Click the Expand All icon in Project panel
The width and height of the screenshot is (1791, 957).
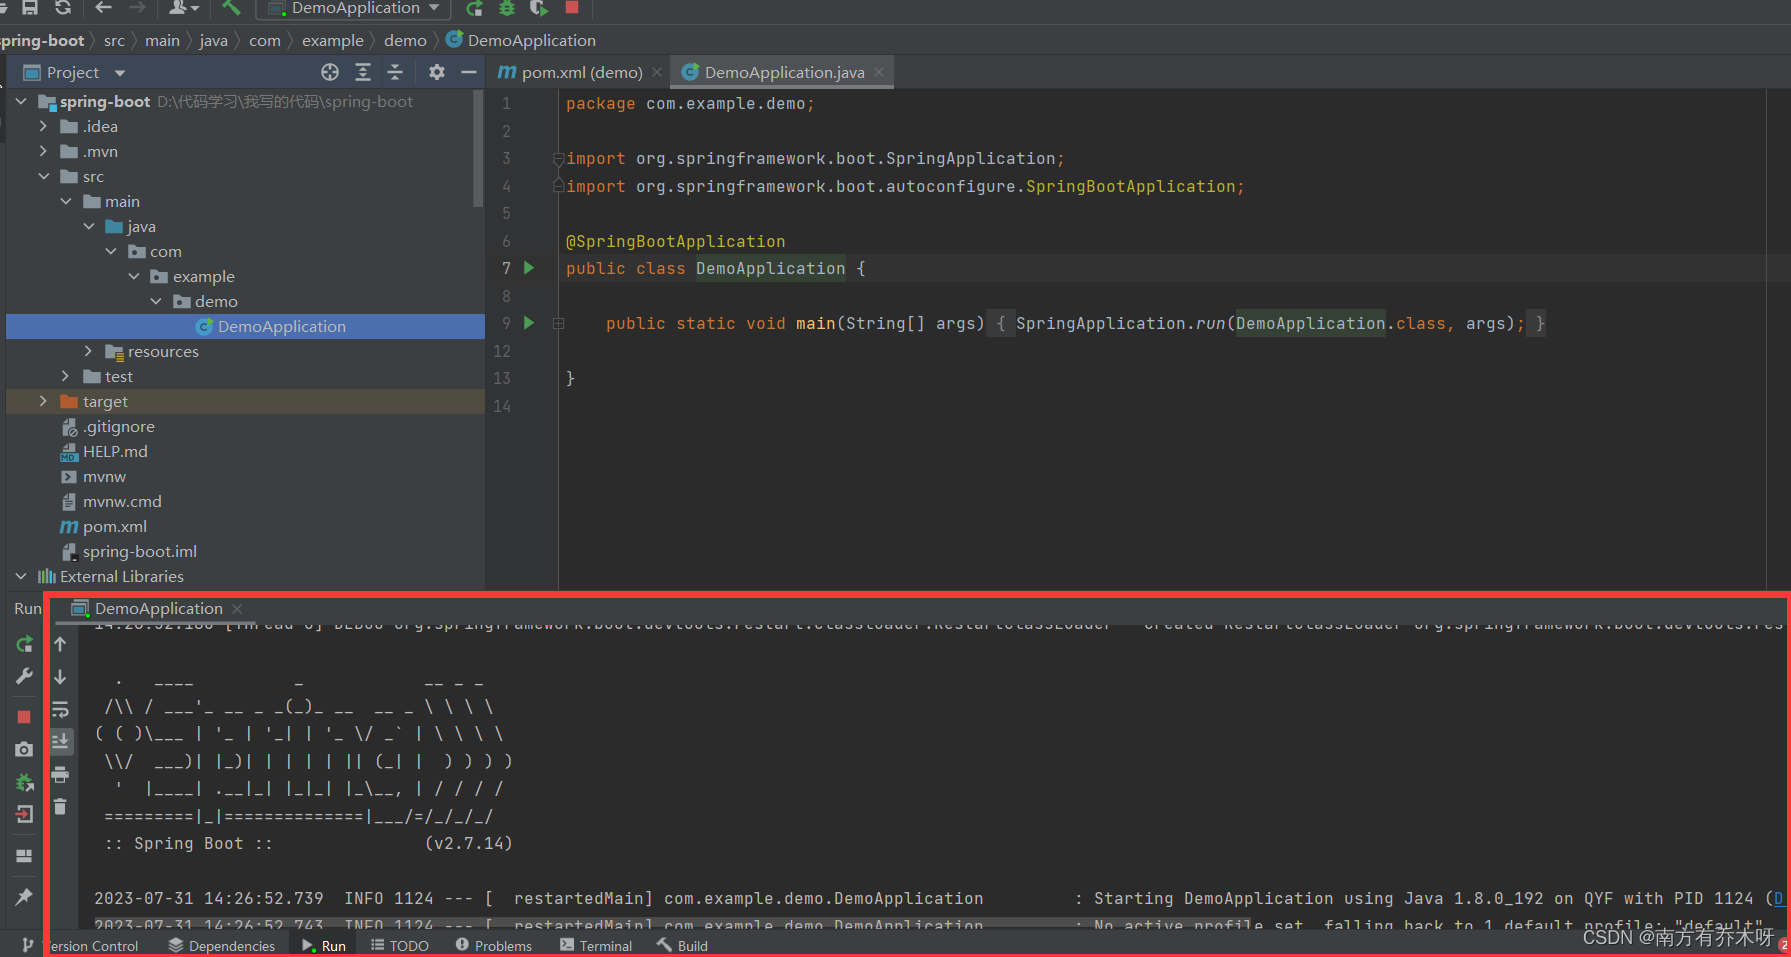point(363,72)
